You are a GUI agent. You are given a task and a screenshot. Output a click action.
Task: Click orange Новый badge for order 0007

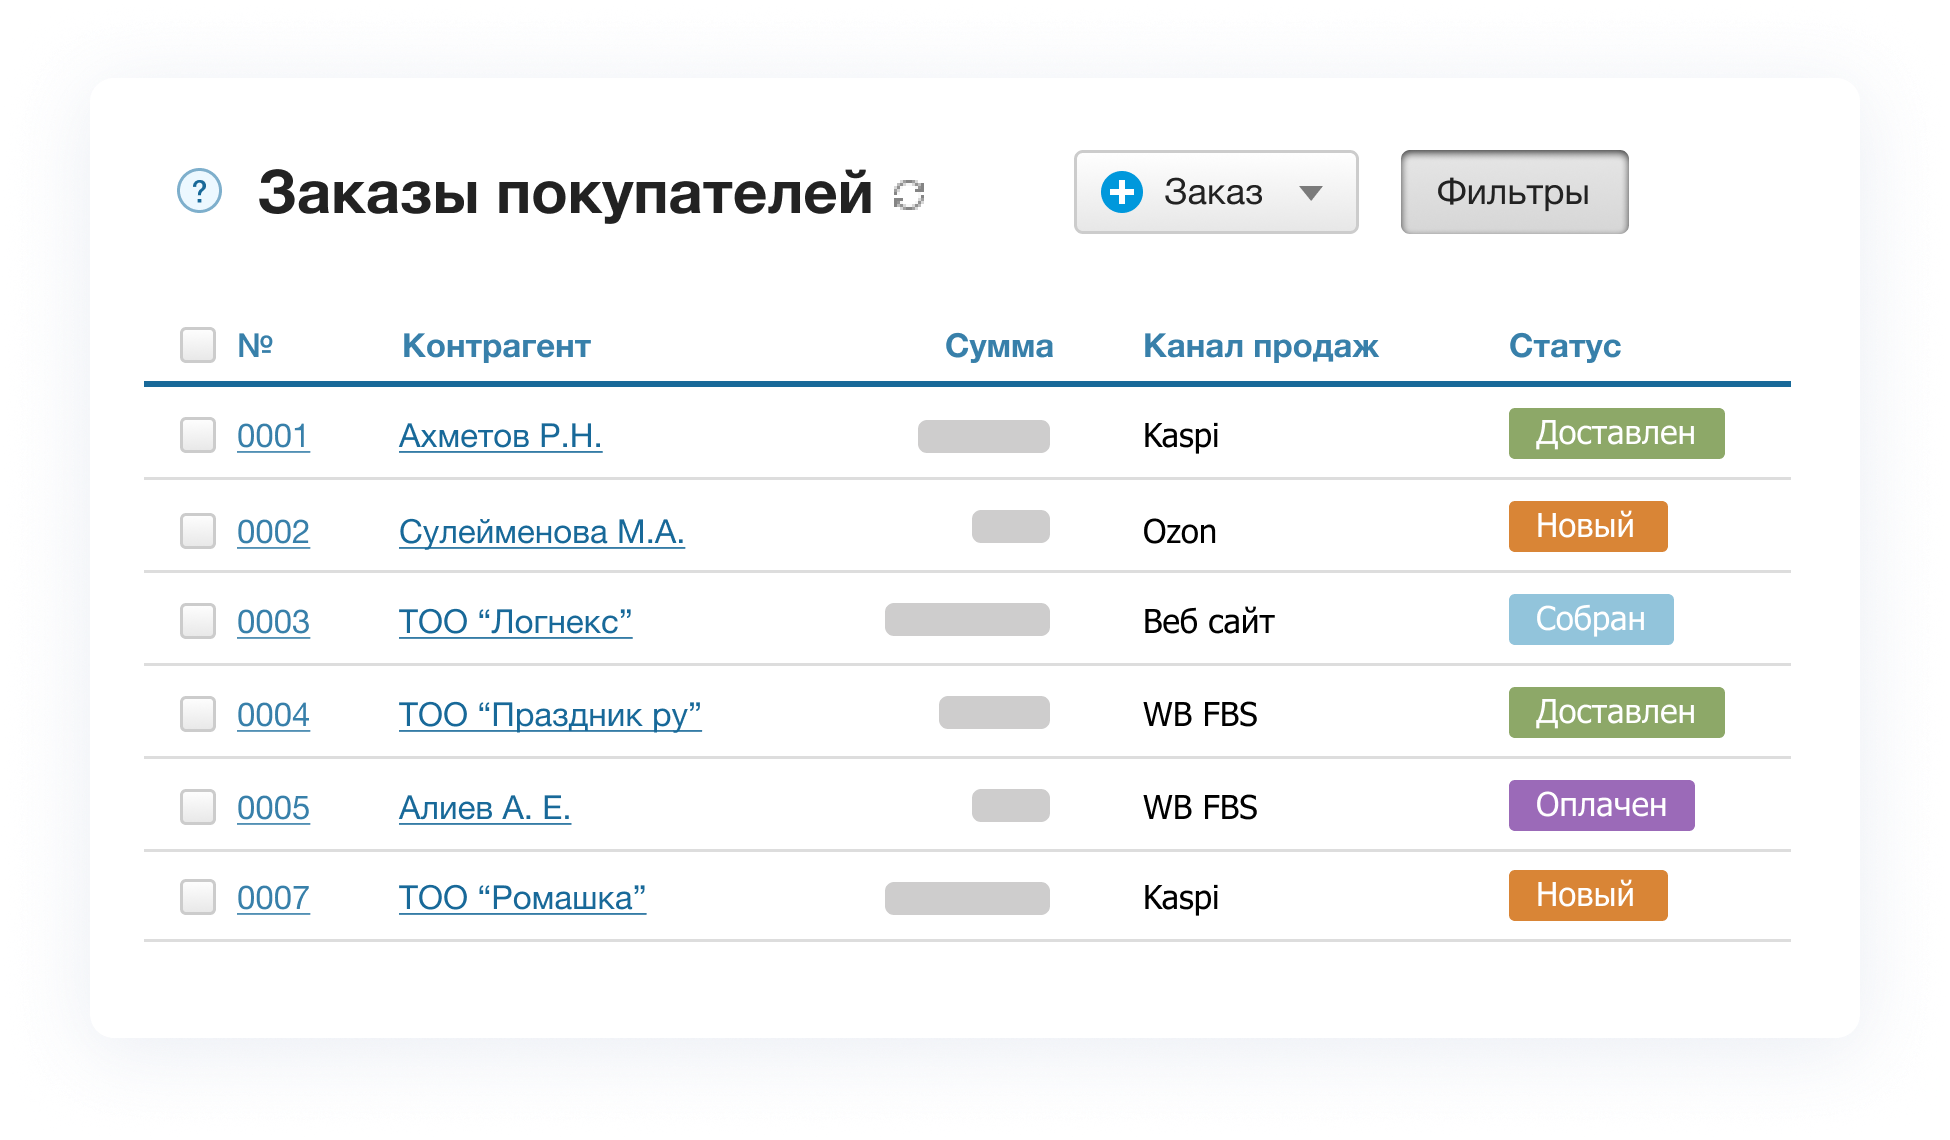tap(1587, 895)
